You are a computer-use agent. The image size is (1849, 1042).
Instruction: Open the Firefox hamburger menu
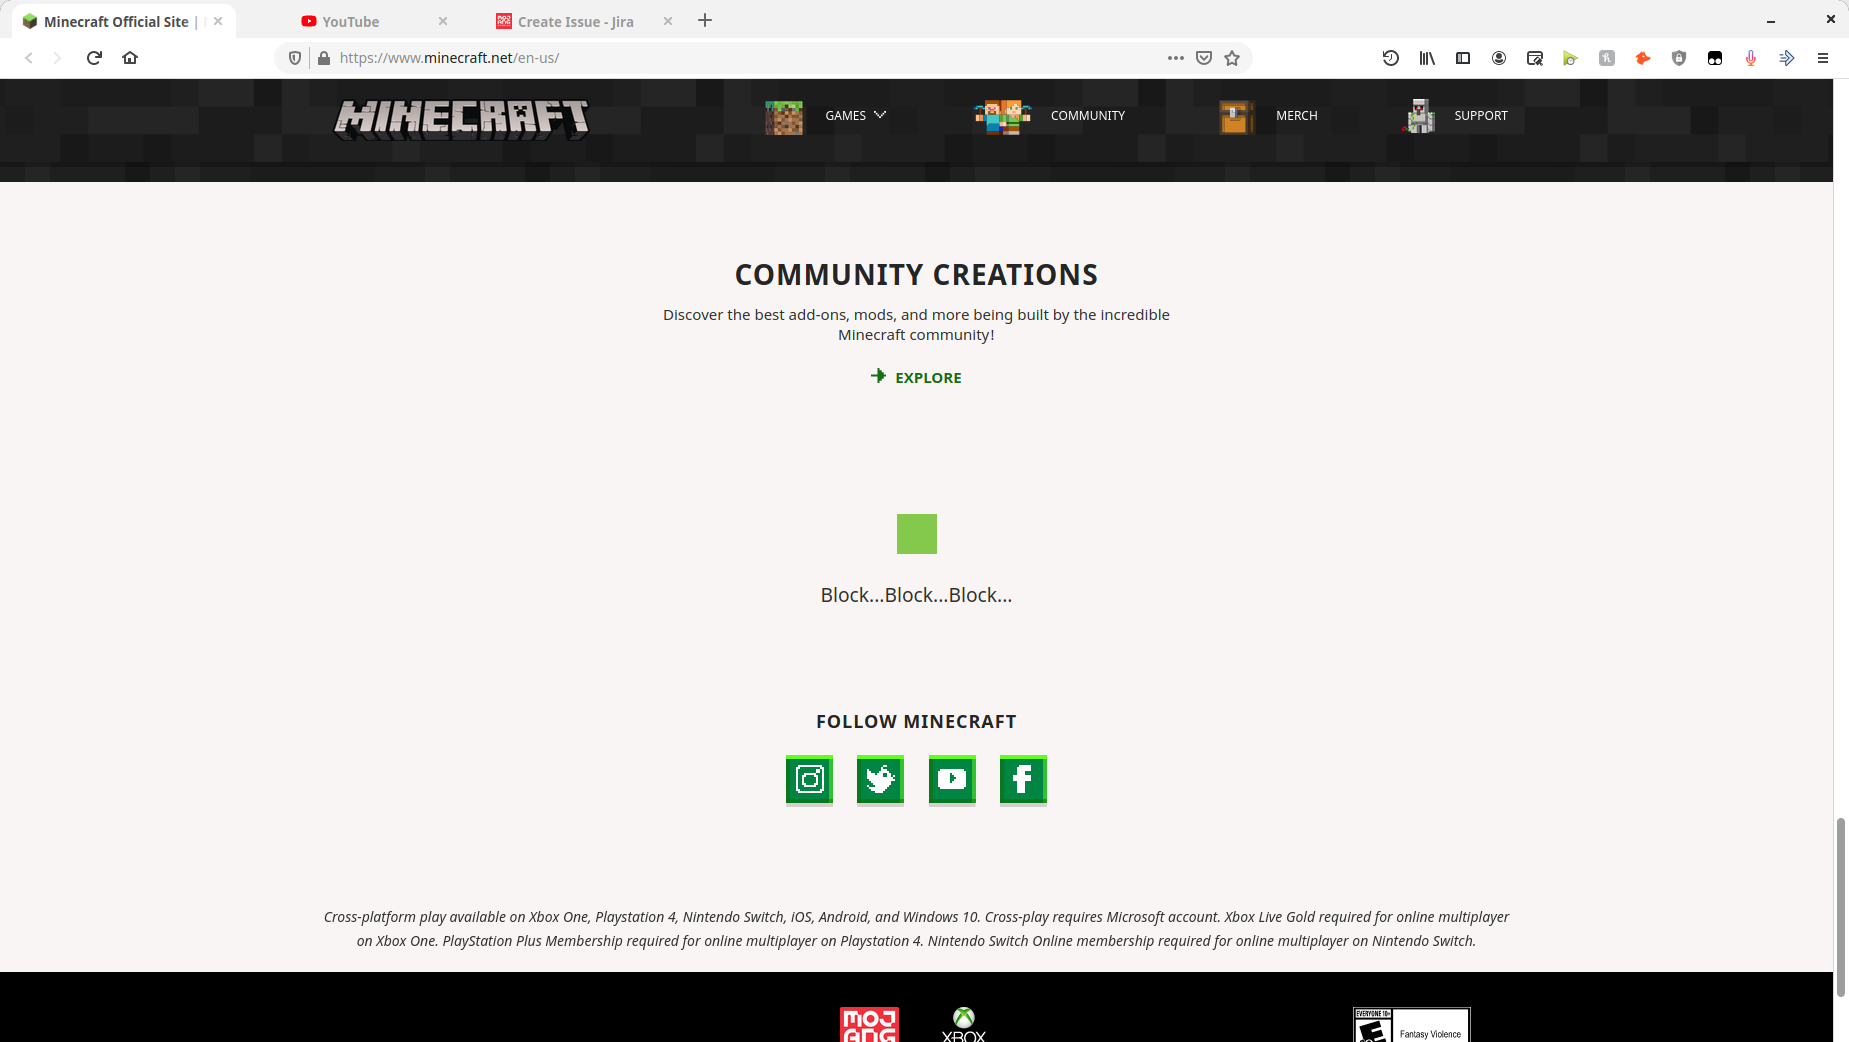click(1823, 58)
